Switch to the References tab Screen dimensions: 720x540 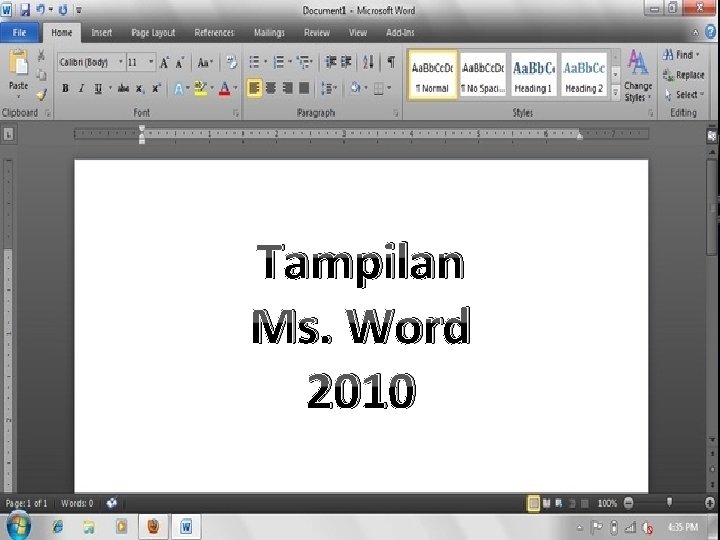point(214,33)
